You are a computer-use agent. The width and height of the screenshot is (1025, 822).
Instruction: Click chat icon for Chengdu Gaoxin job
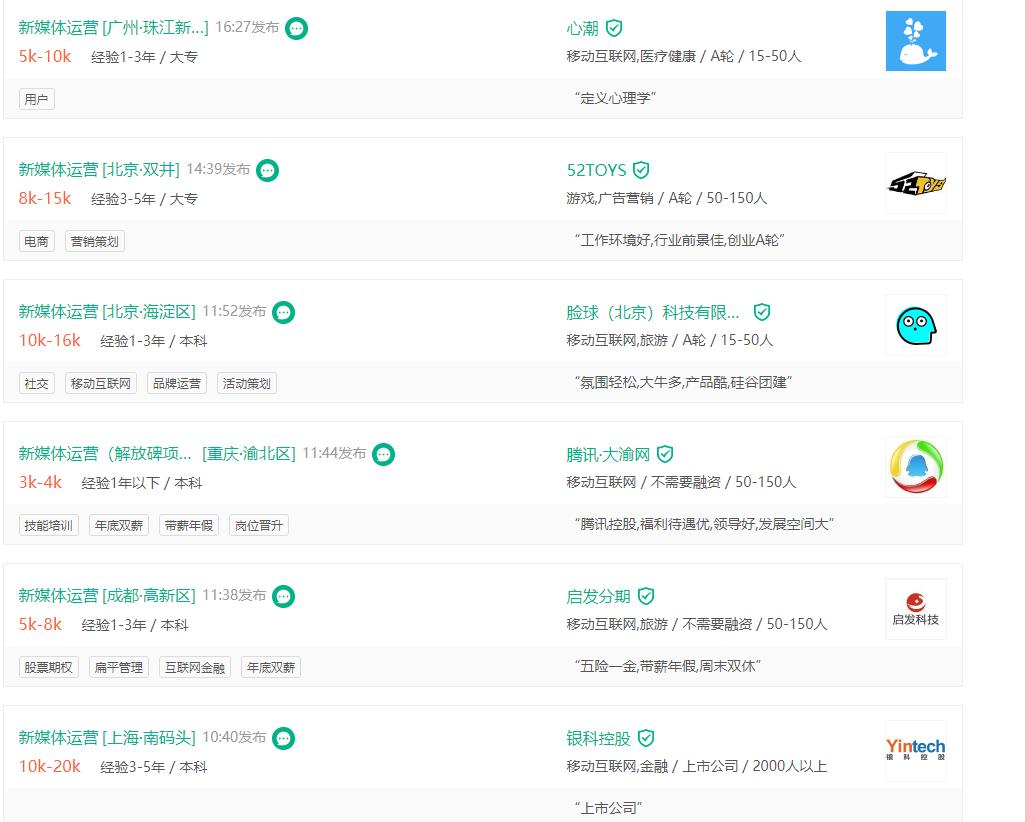click(284, 596)
